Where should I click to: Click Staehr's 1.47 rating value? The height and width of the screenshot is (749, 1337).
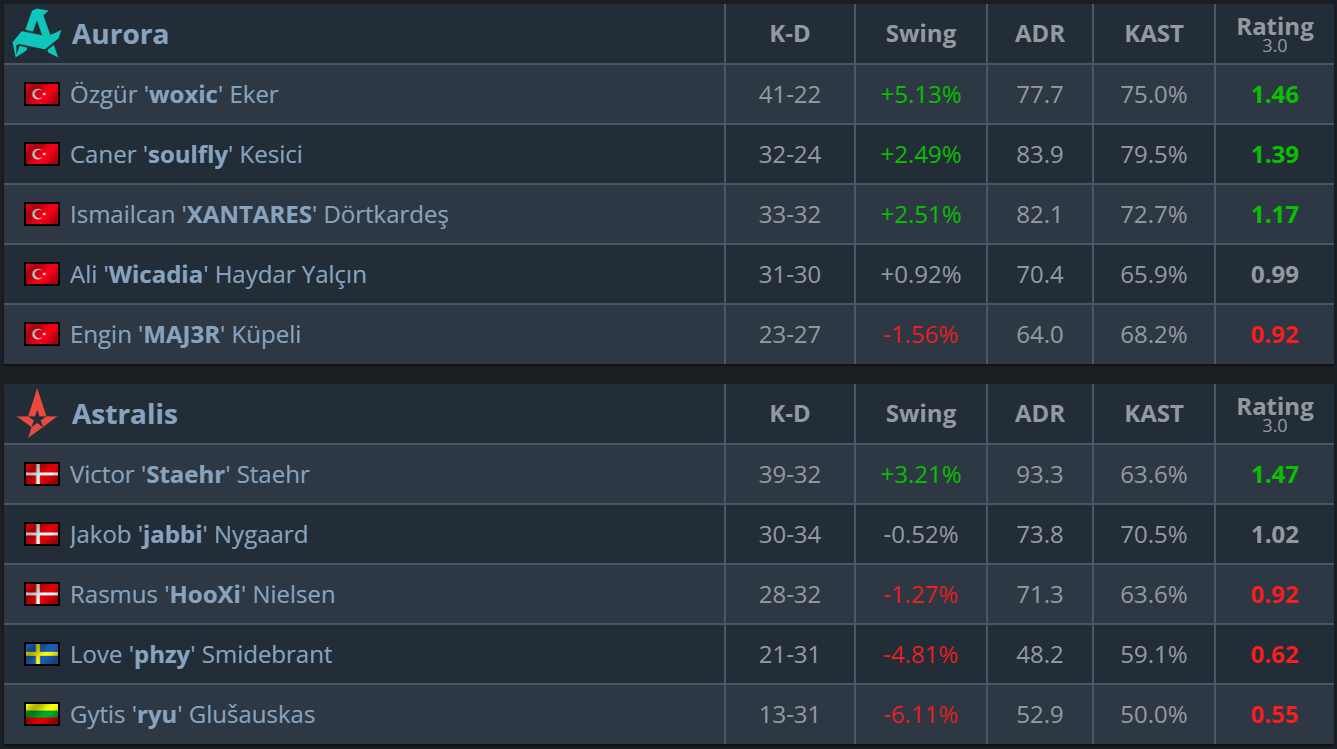pyautogui.click(x=1274, y=475)
